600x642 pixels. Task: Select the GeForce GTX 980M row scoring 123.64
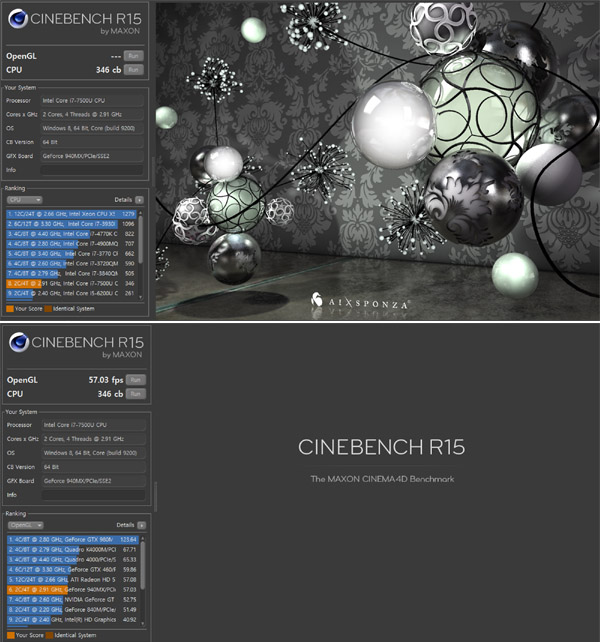73,540
